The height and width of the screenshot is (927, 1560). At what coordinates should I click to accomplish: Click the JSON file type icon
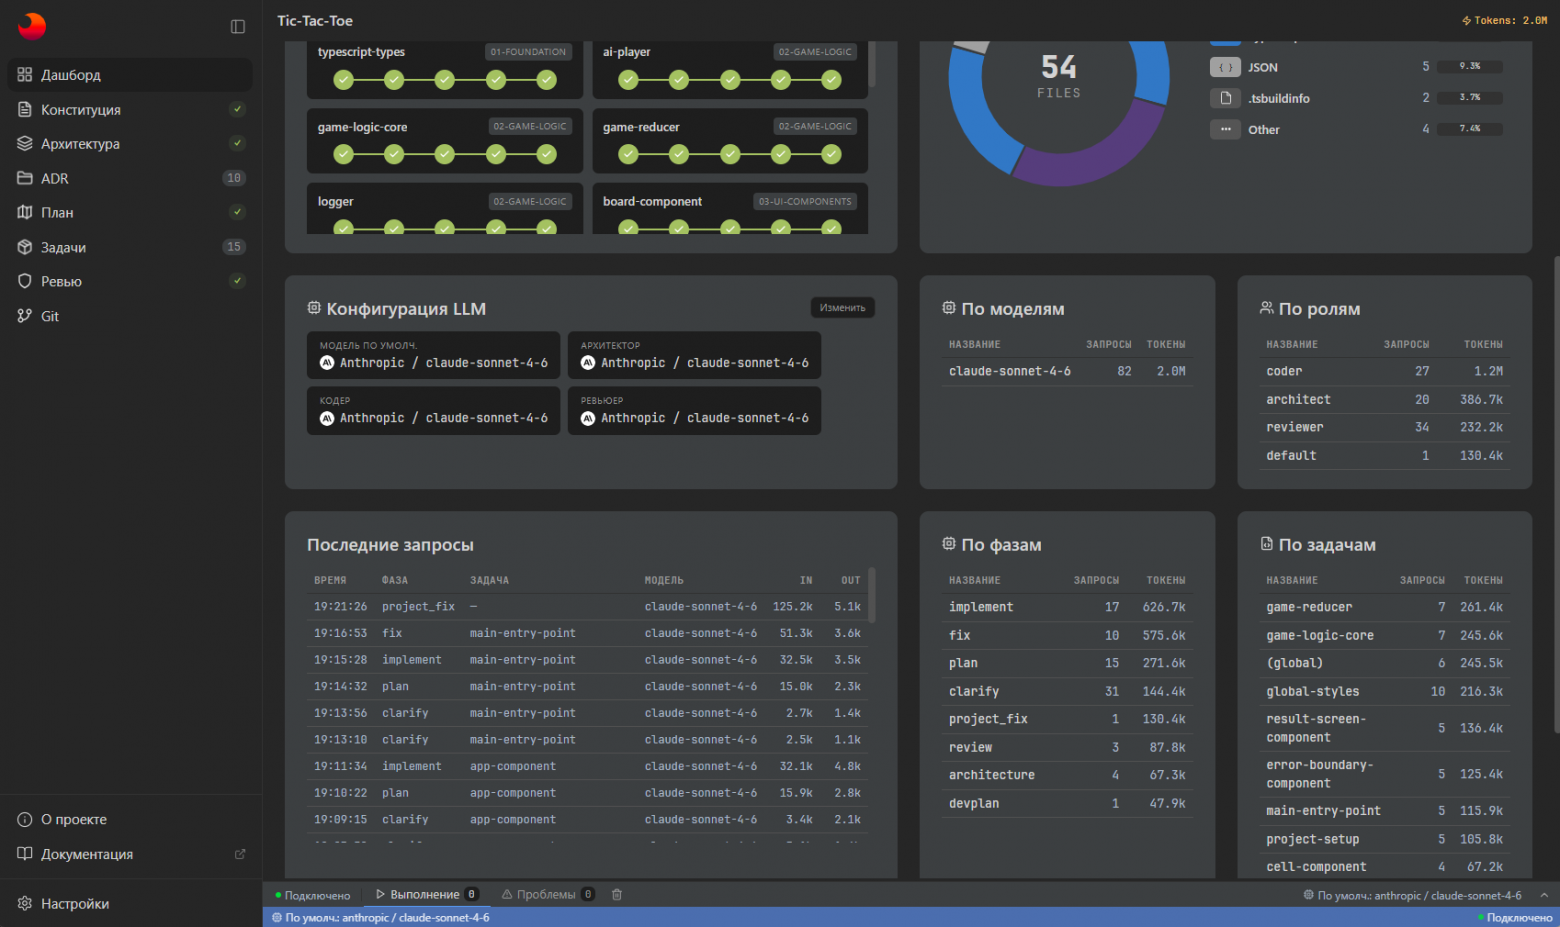(1225, 67)
